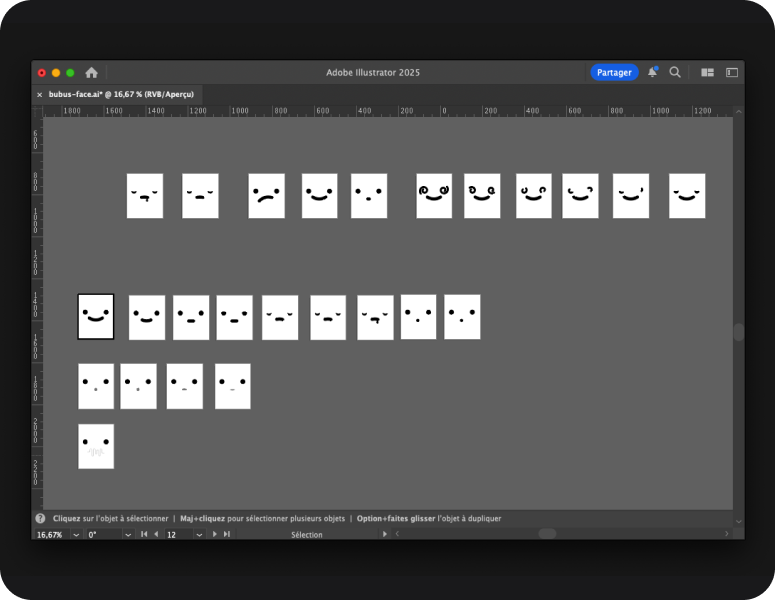Select the last artboard in the top row
The height and width of the screenshot is (600, 775).
pyautogui.click(x=687, y=196)
